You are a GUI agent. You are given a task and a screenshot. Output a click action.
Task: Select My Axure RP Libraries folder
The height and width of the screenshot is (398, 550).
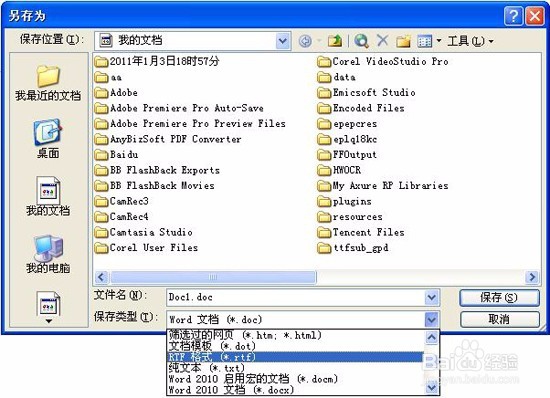pyautogui.click(x=383, y=185)
